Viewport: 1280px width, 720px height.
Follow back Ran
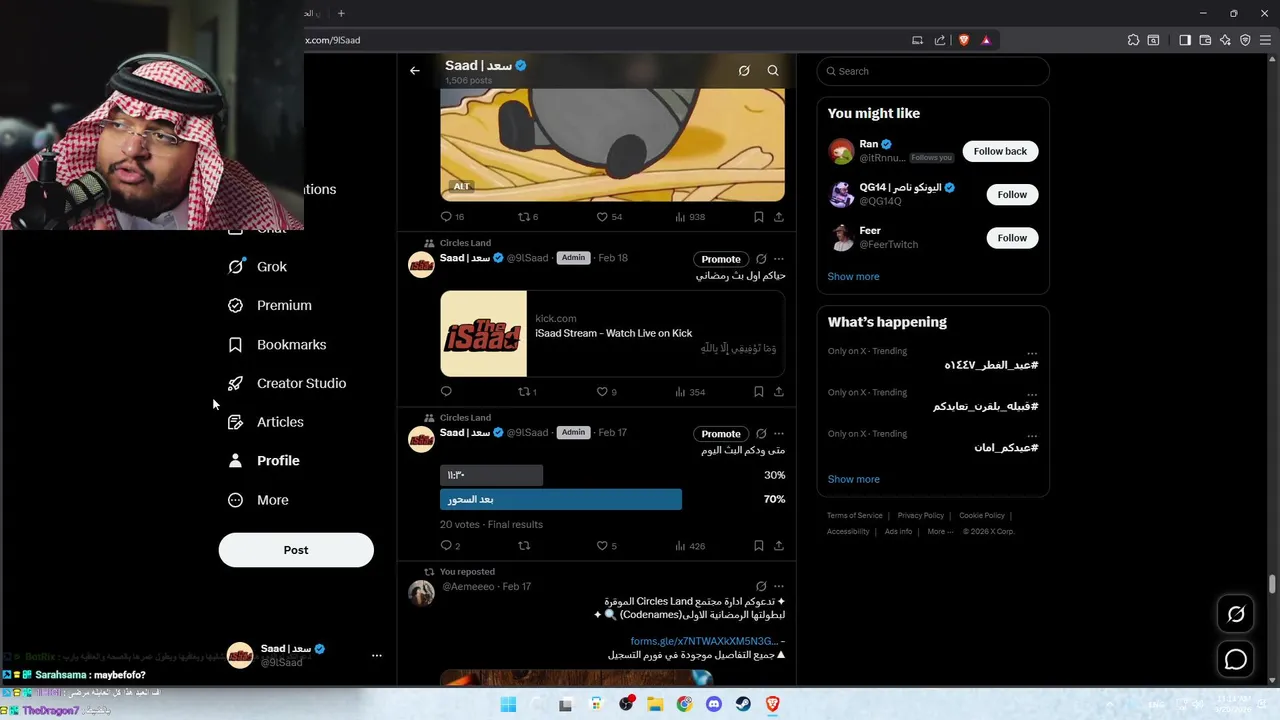tap(1000, 151)
